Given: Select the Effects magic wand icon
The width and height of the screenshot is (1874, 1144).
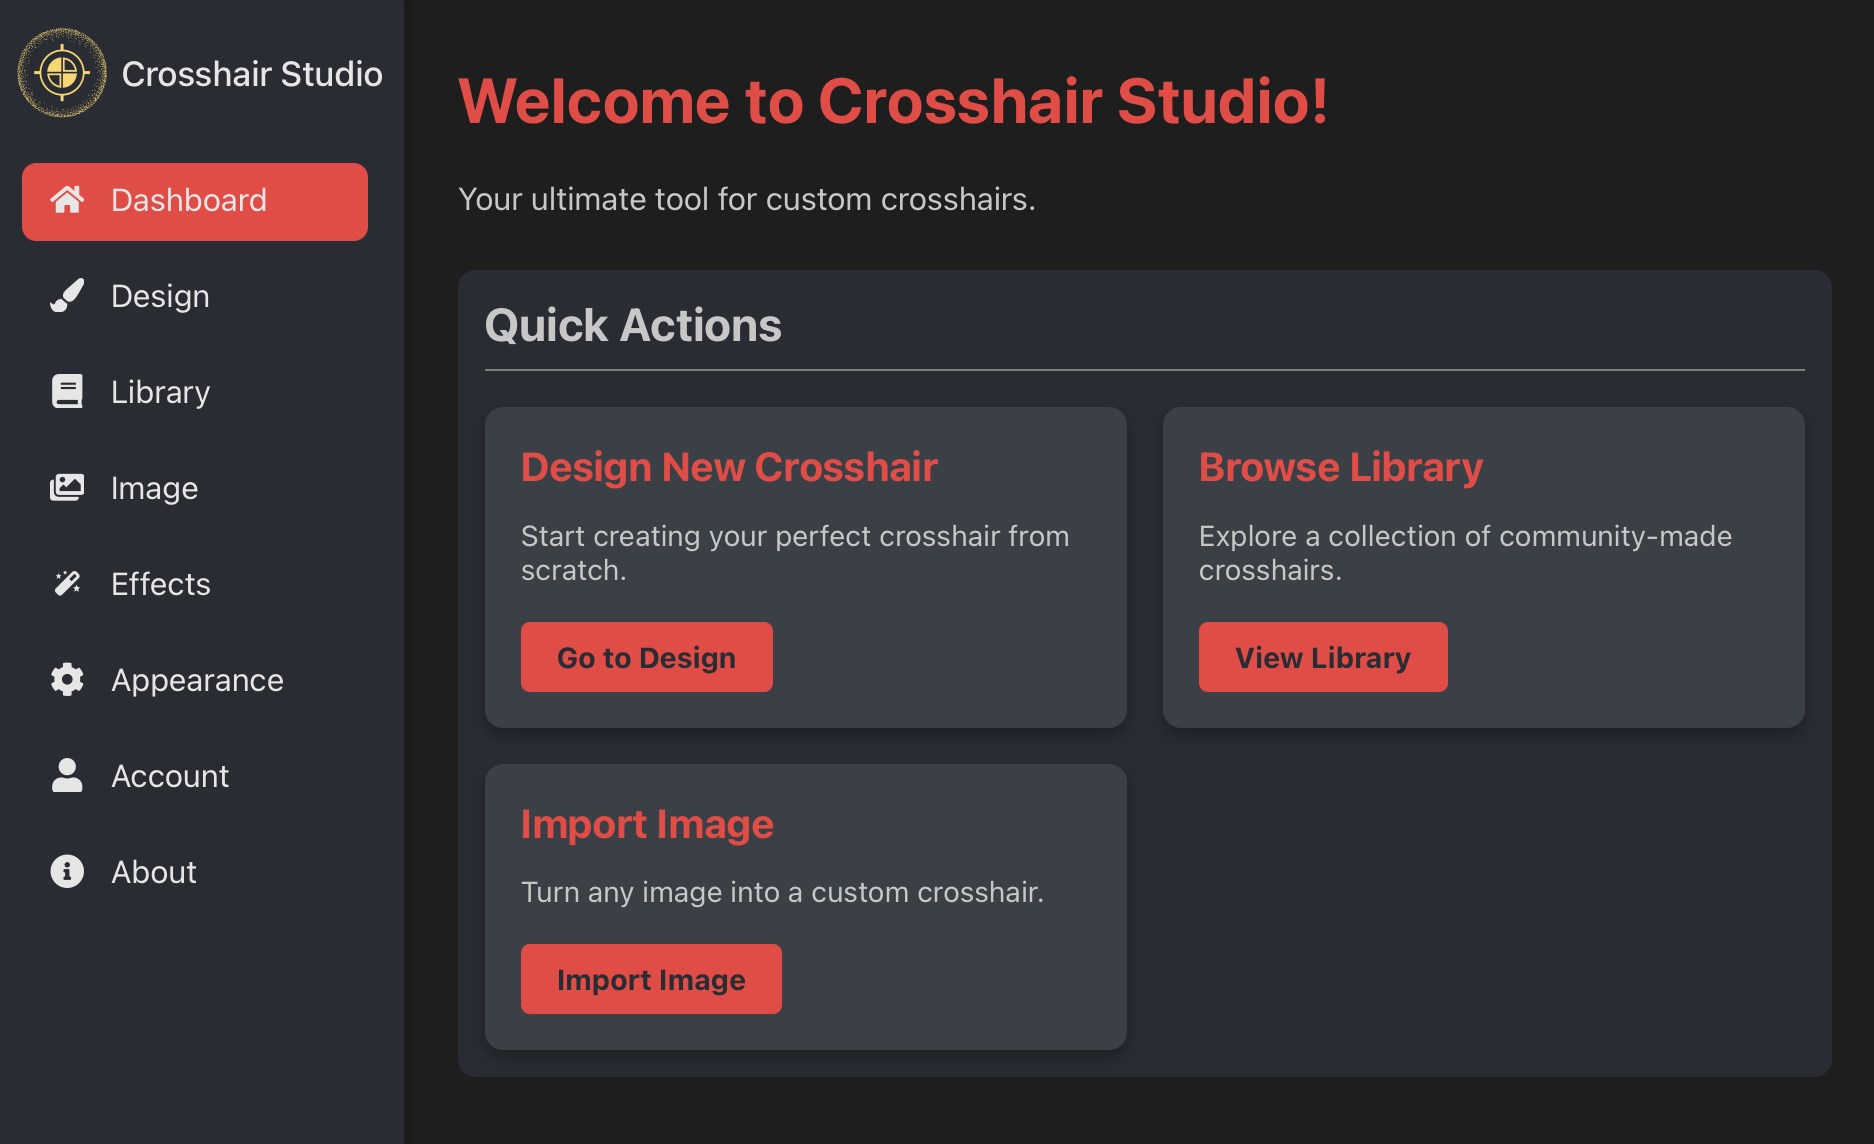Looking at the screenshot, I should click(x=67, y=584).
